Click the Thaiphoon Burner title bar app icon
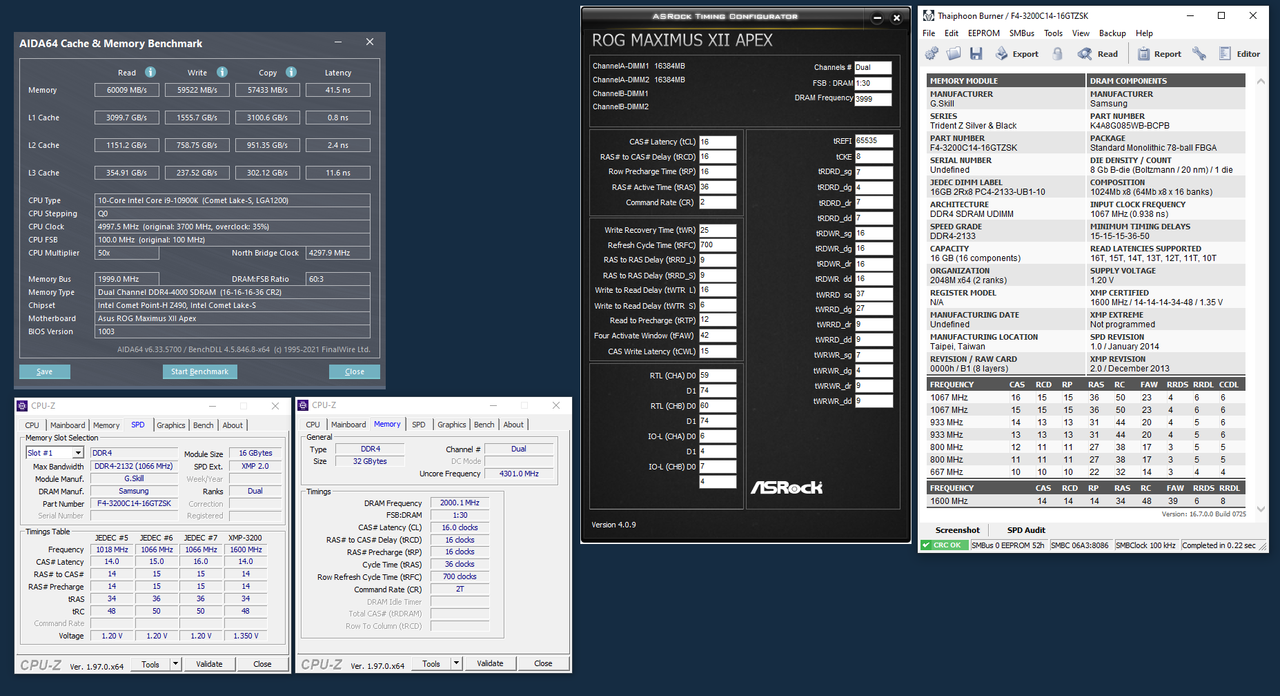The image size is (1280, 696). 928,16
